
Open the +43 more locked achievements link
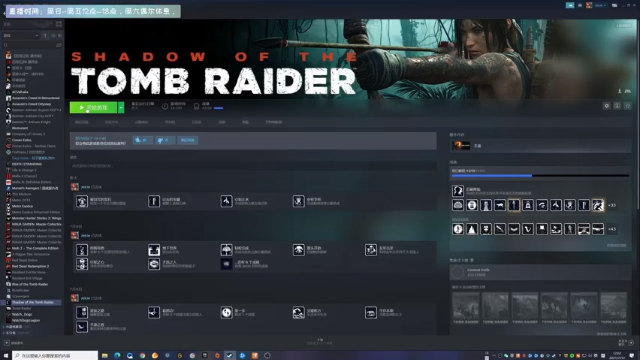point(612,229)
